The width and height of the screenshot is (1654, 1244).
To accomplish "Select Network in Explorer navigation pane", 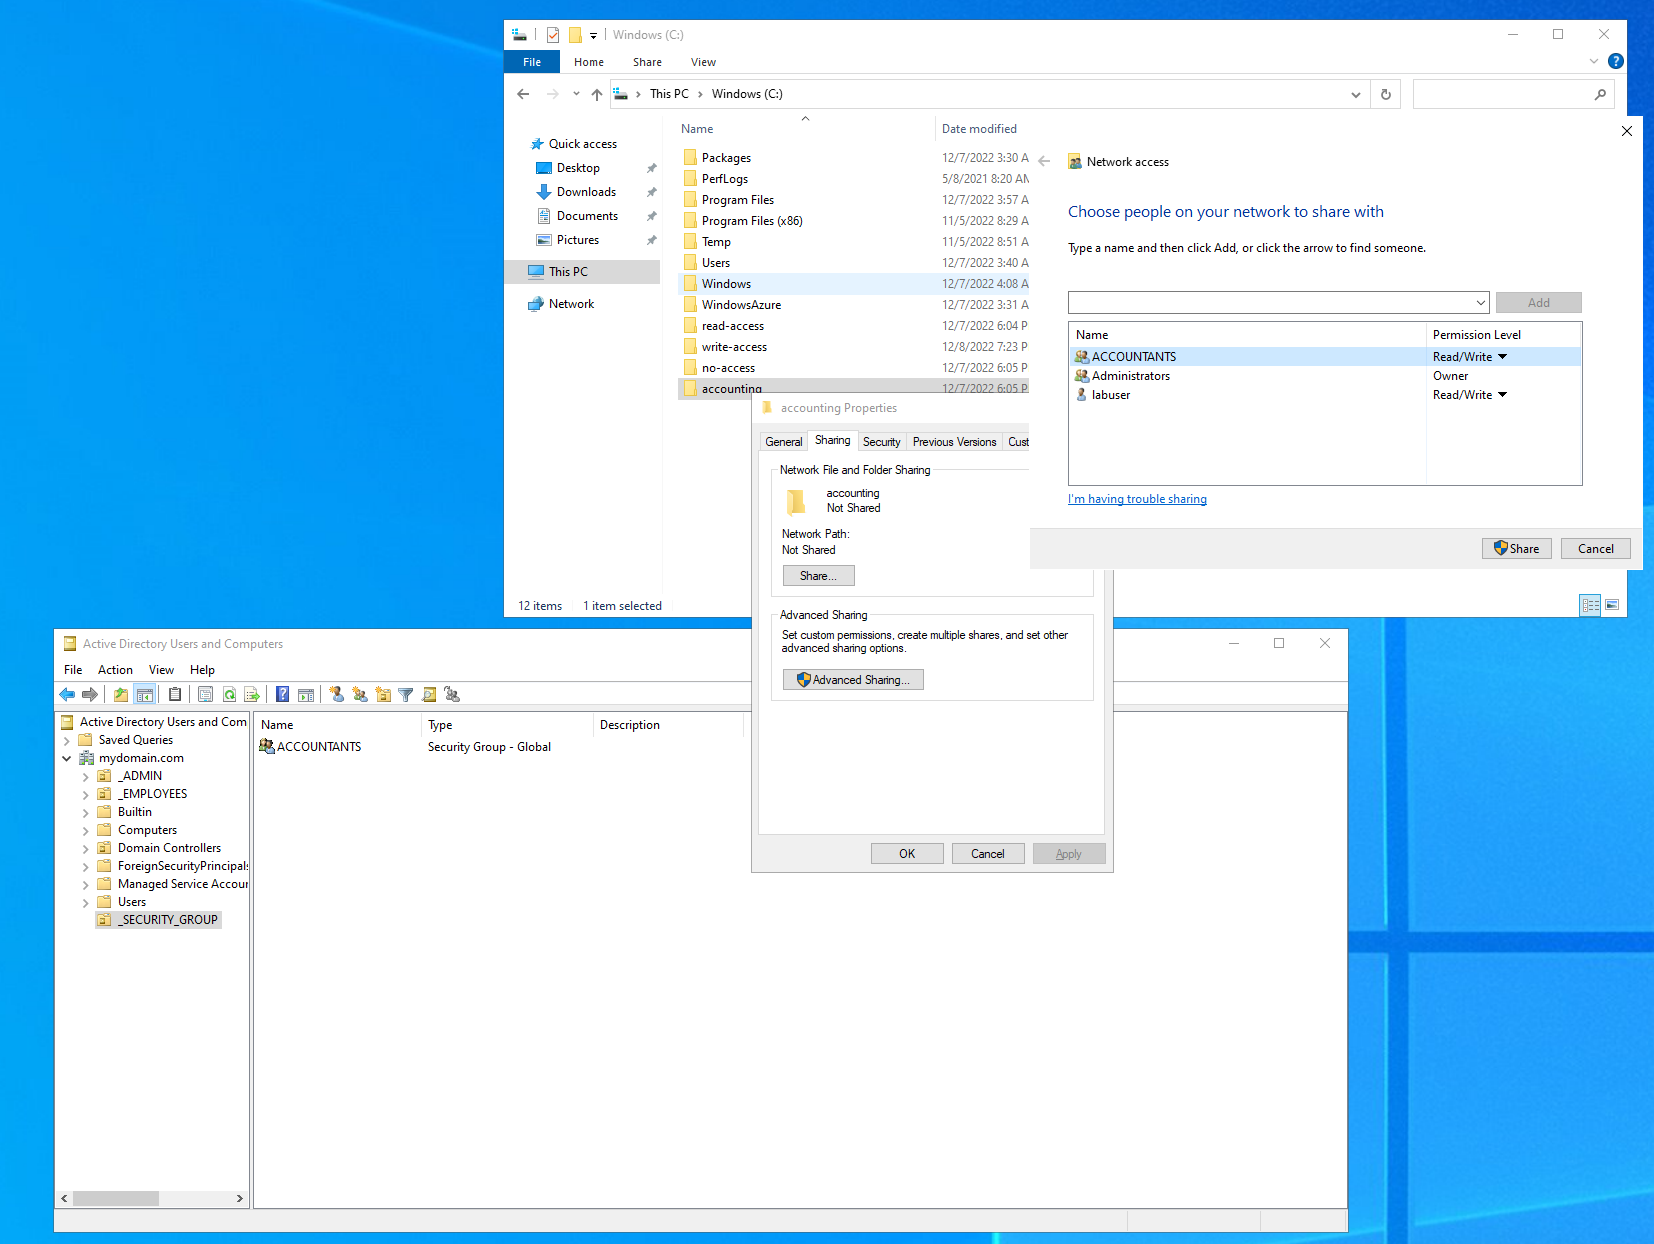I will tap(571, 304).
